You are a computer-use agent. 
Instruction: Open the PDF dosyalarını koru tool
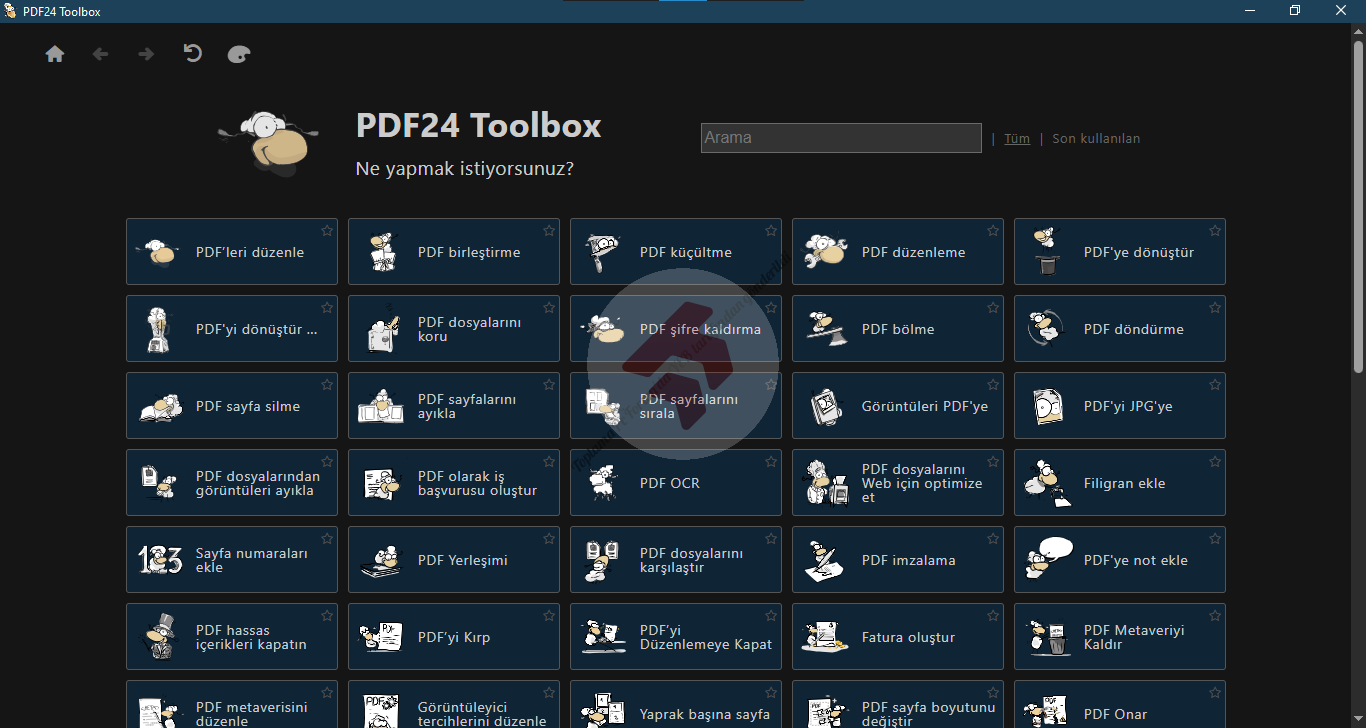tap(454, 329)
